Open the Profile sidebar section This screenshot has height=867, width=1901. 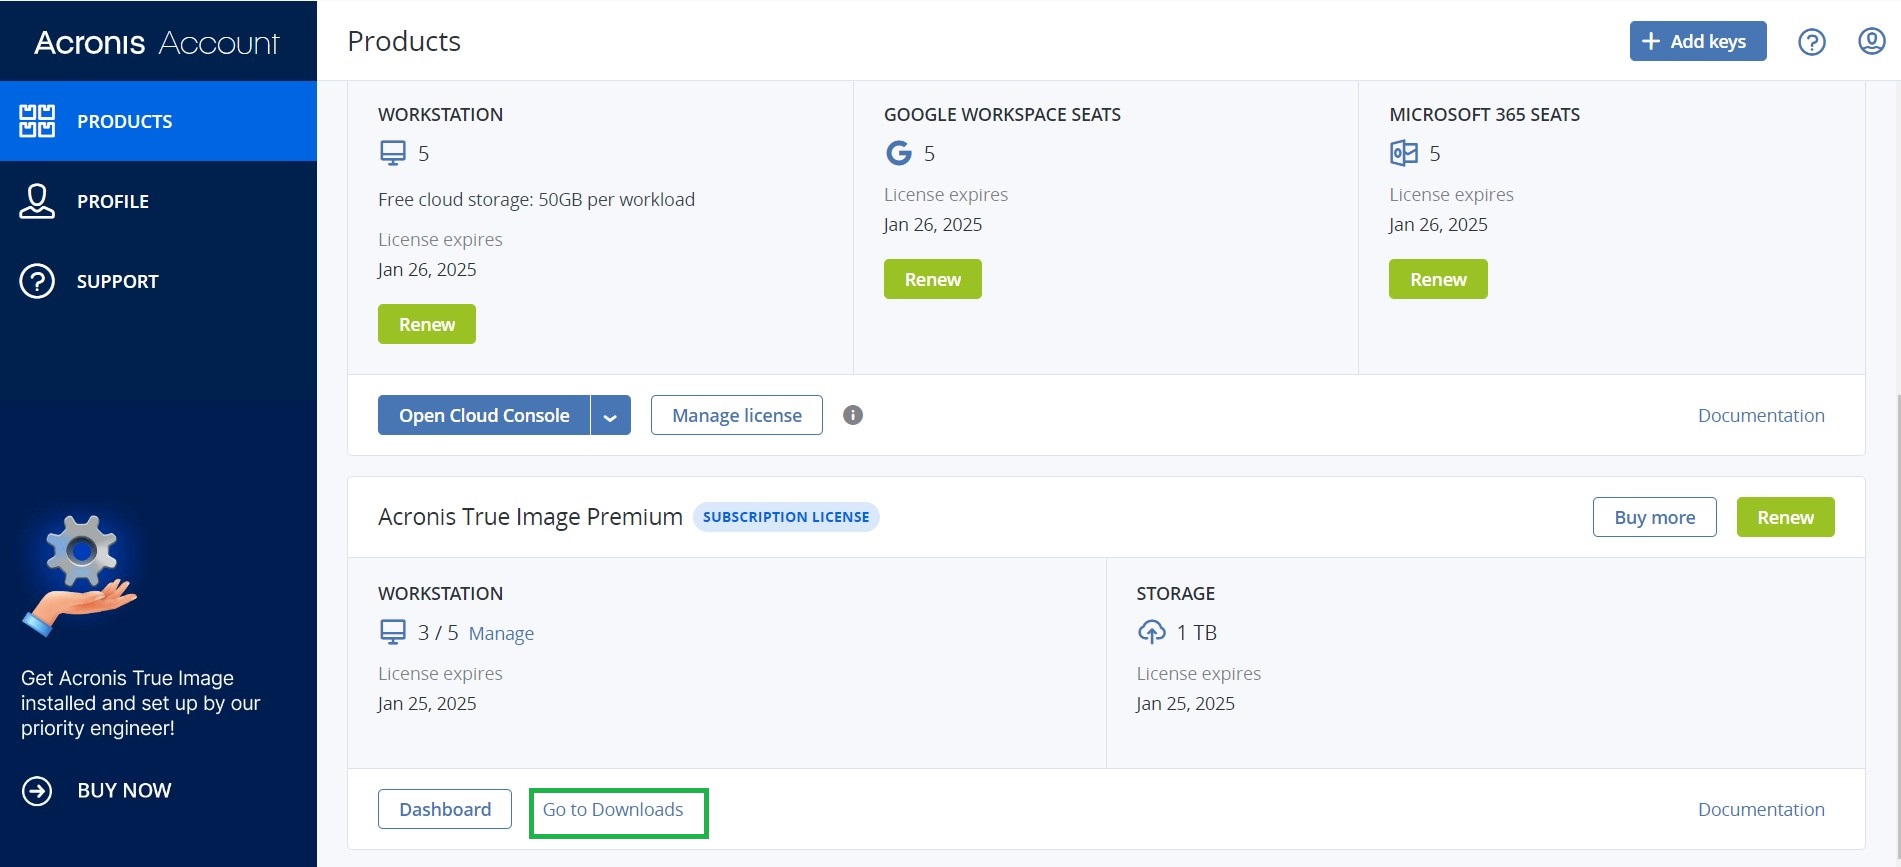pyautogui.click(x=112, y=201)
